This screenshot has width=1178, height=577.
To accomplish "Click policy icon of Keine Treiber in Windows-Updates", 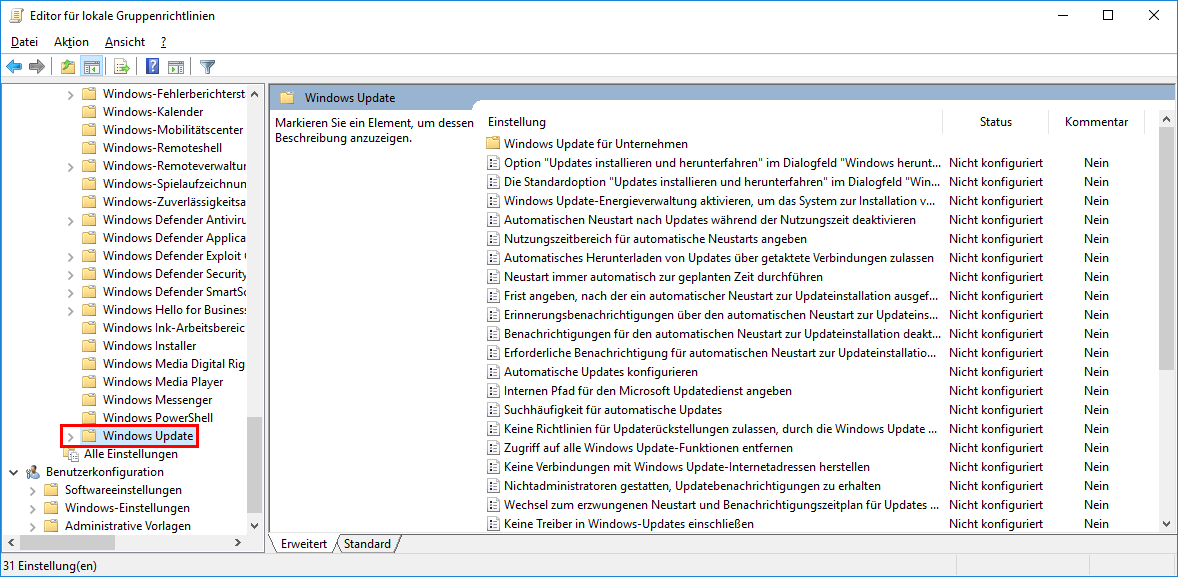I will click(494, 524).
